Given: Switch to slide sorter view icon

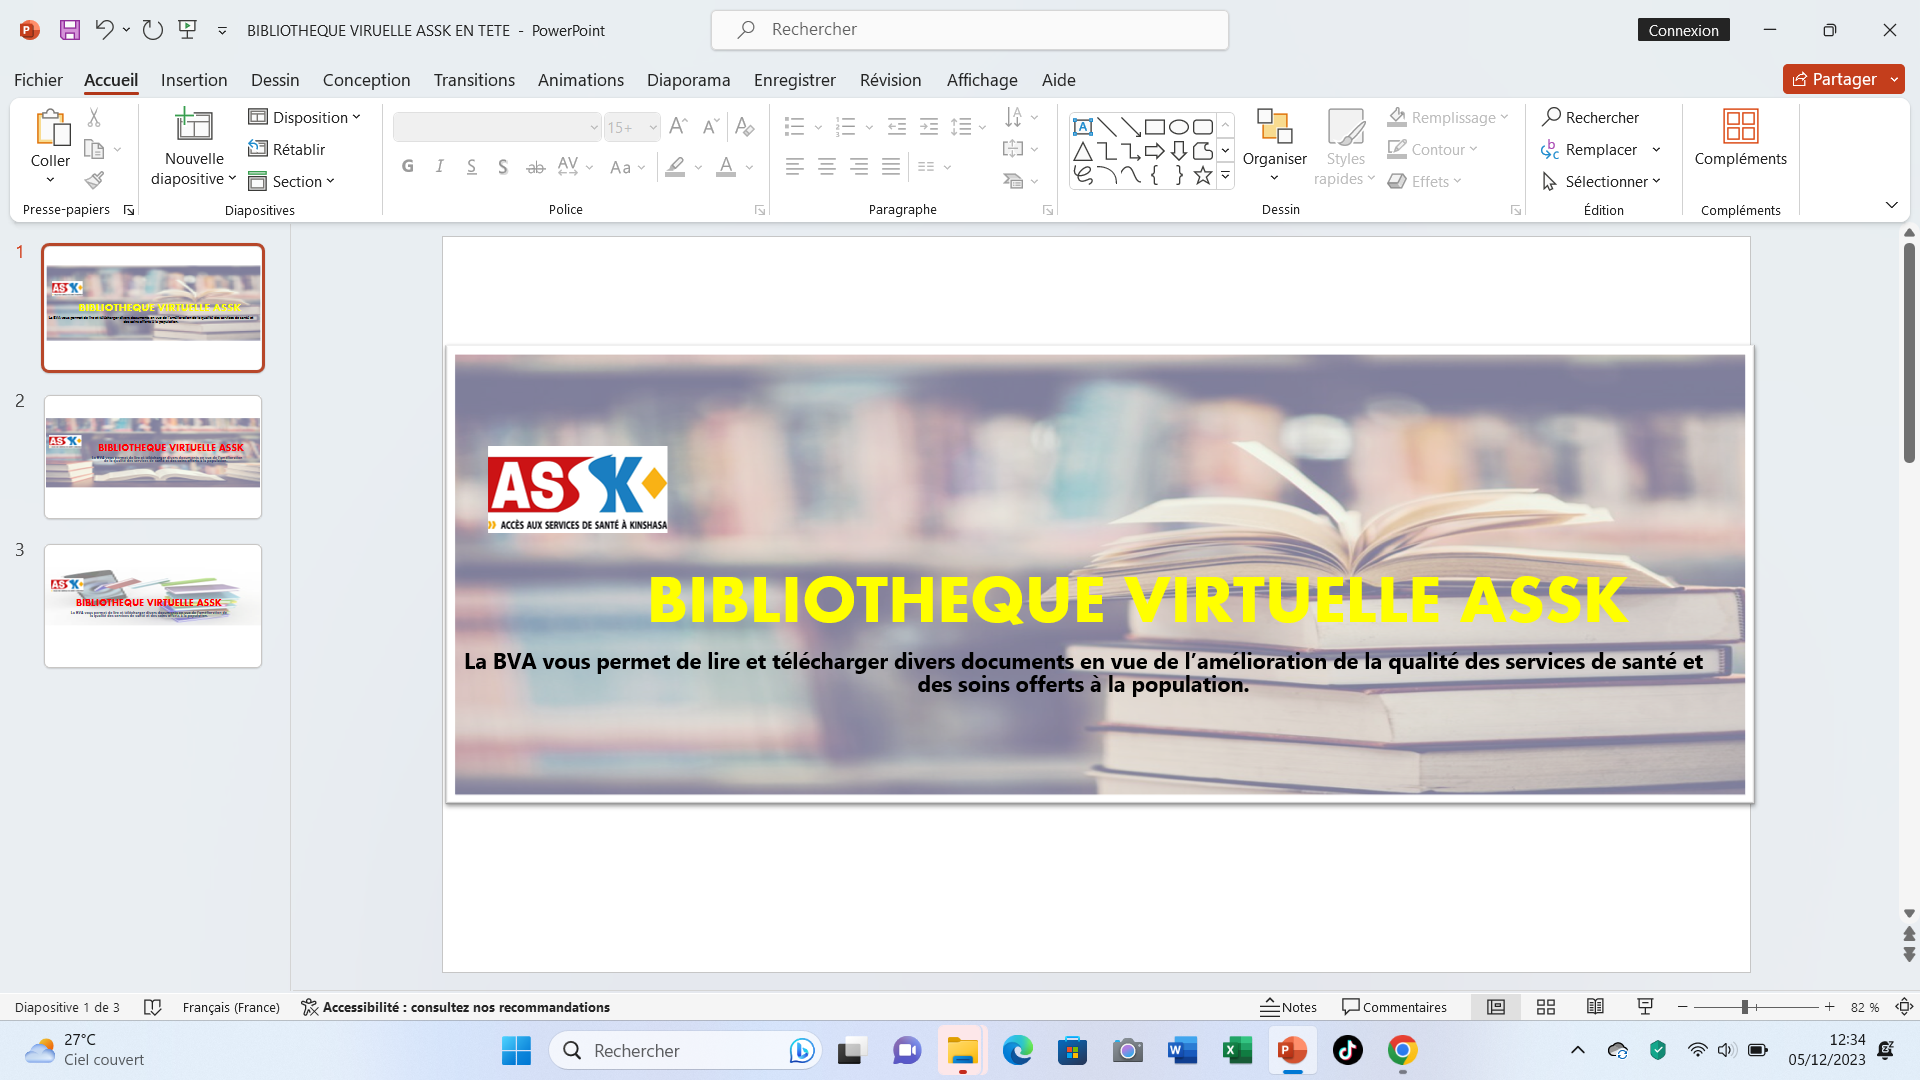Looking at the screenshot, I should coord(1546,1007).
